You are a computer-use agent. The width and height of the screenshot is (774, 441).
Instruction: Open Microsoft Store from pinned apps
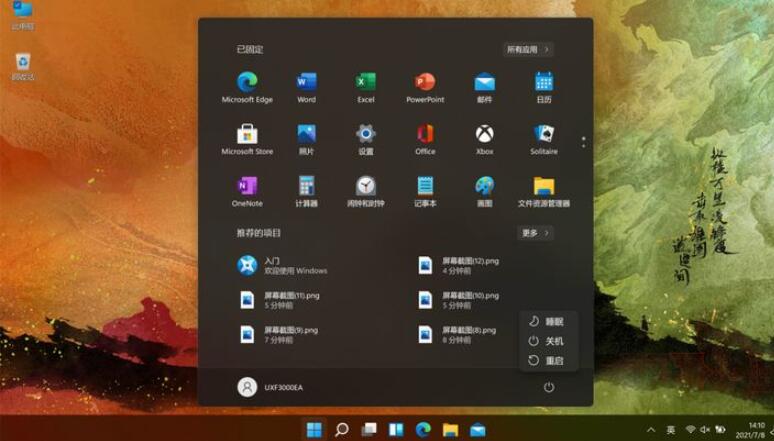pyautogui.click(x=247, y=139)
